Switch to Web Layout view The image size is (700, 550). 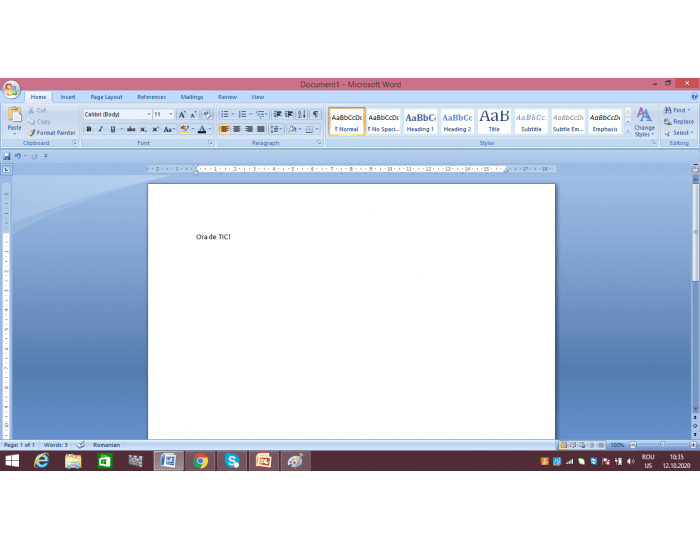coord(583,445)
